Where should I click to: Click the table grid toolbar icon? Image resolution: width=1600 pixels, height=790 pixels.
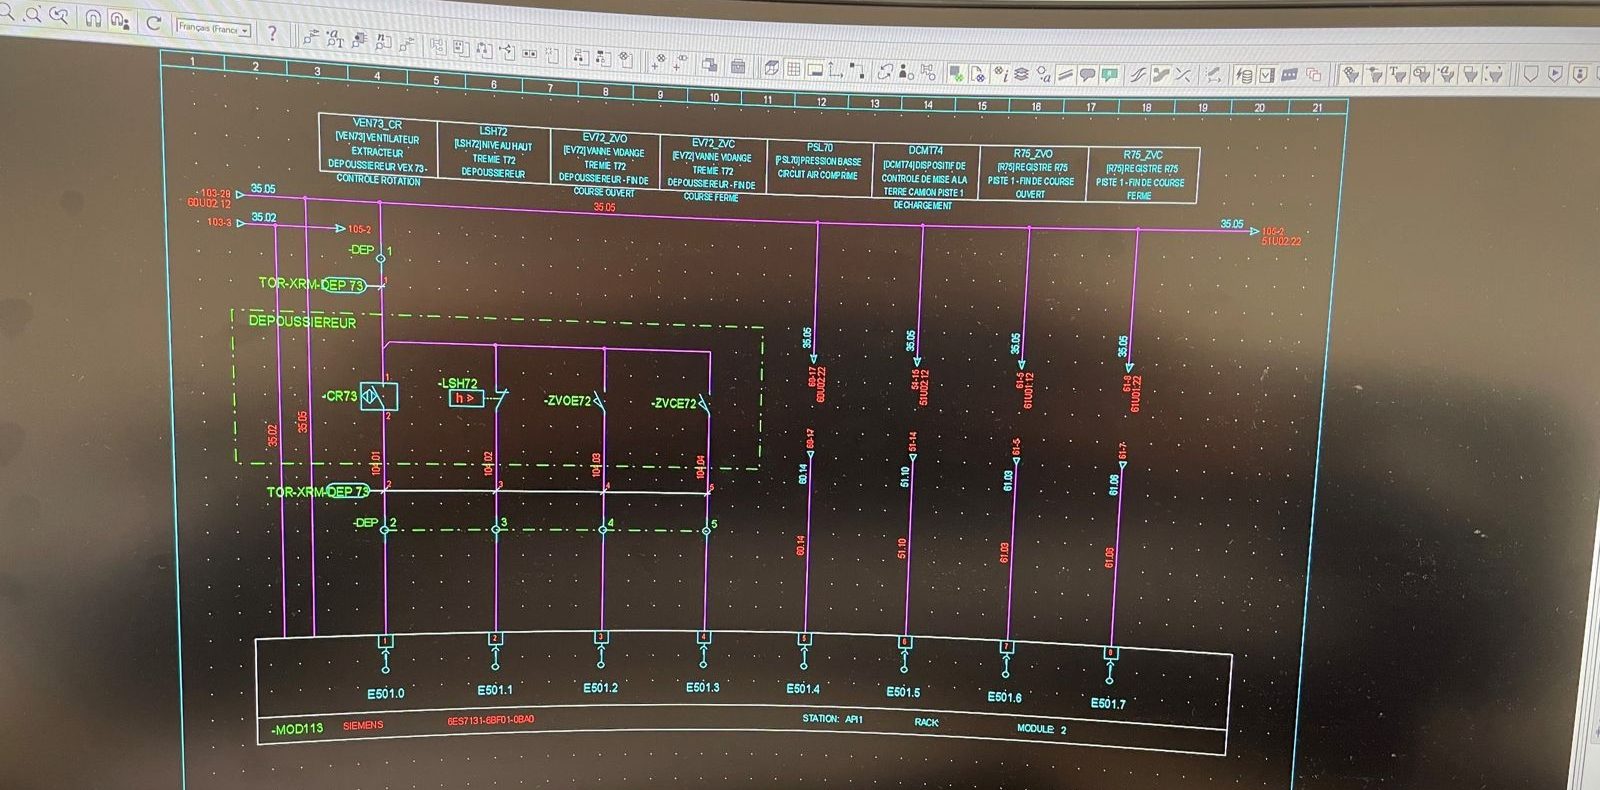792,69
